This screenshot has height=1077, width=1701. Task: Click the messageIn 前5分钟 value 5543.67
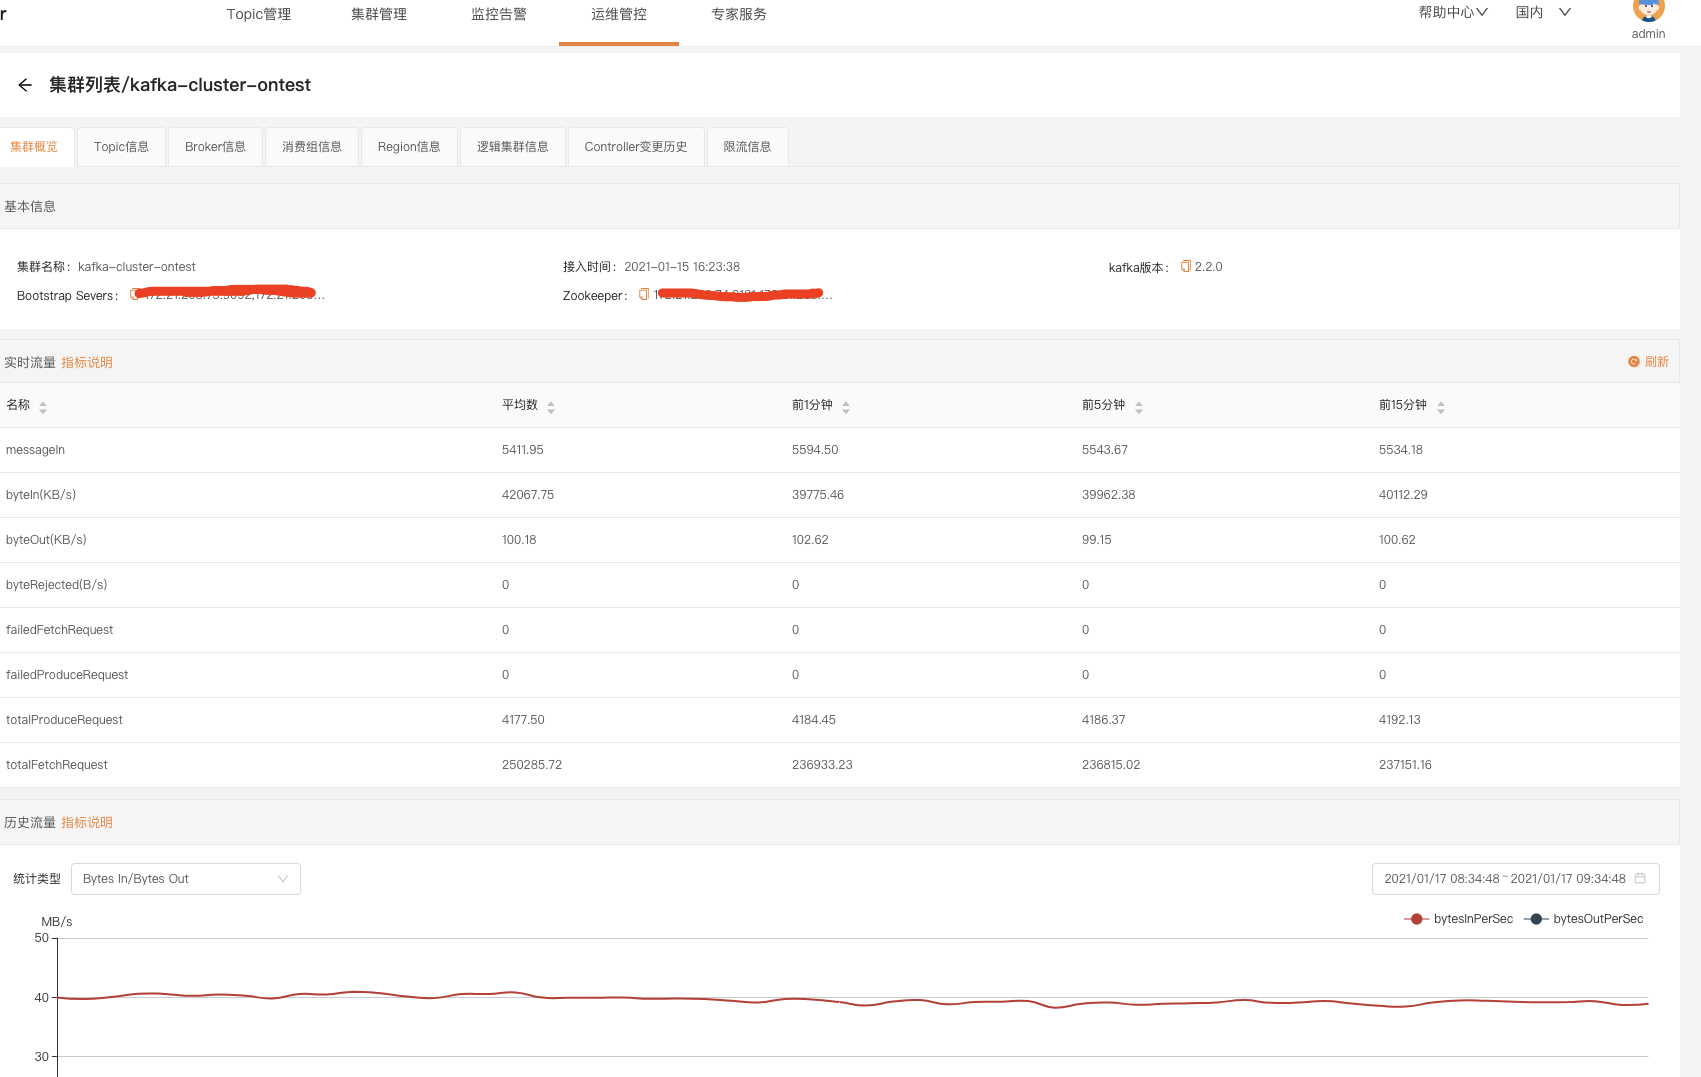pyautogui.click(x=1104, y=450)
